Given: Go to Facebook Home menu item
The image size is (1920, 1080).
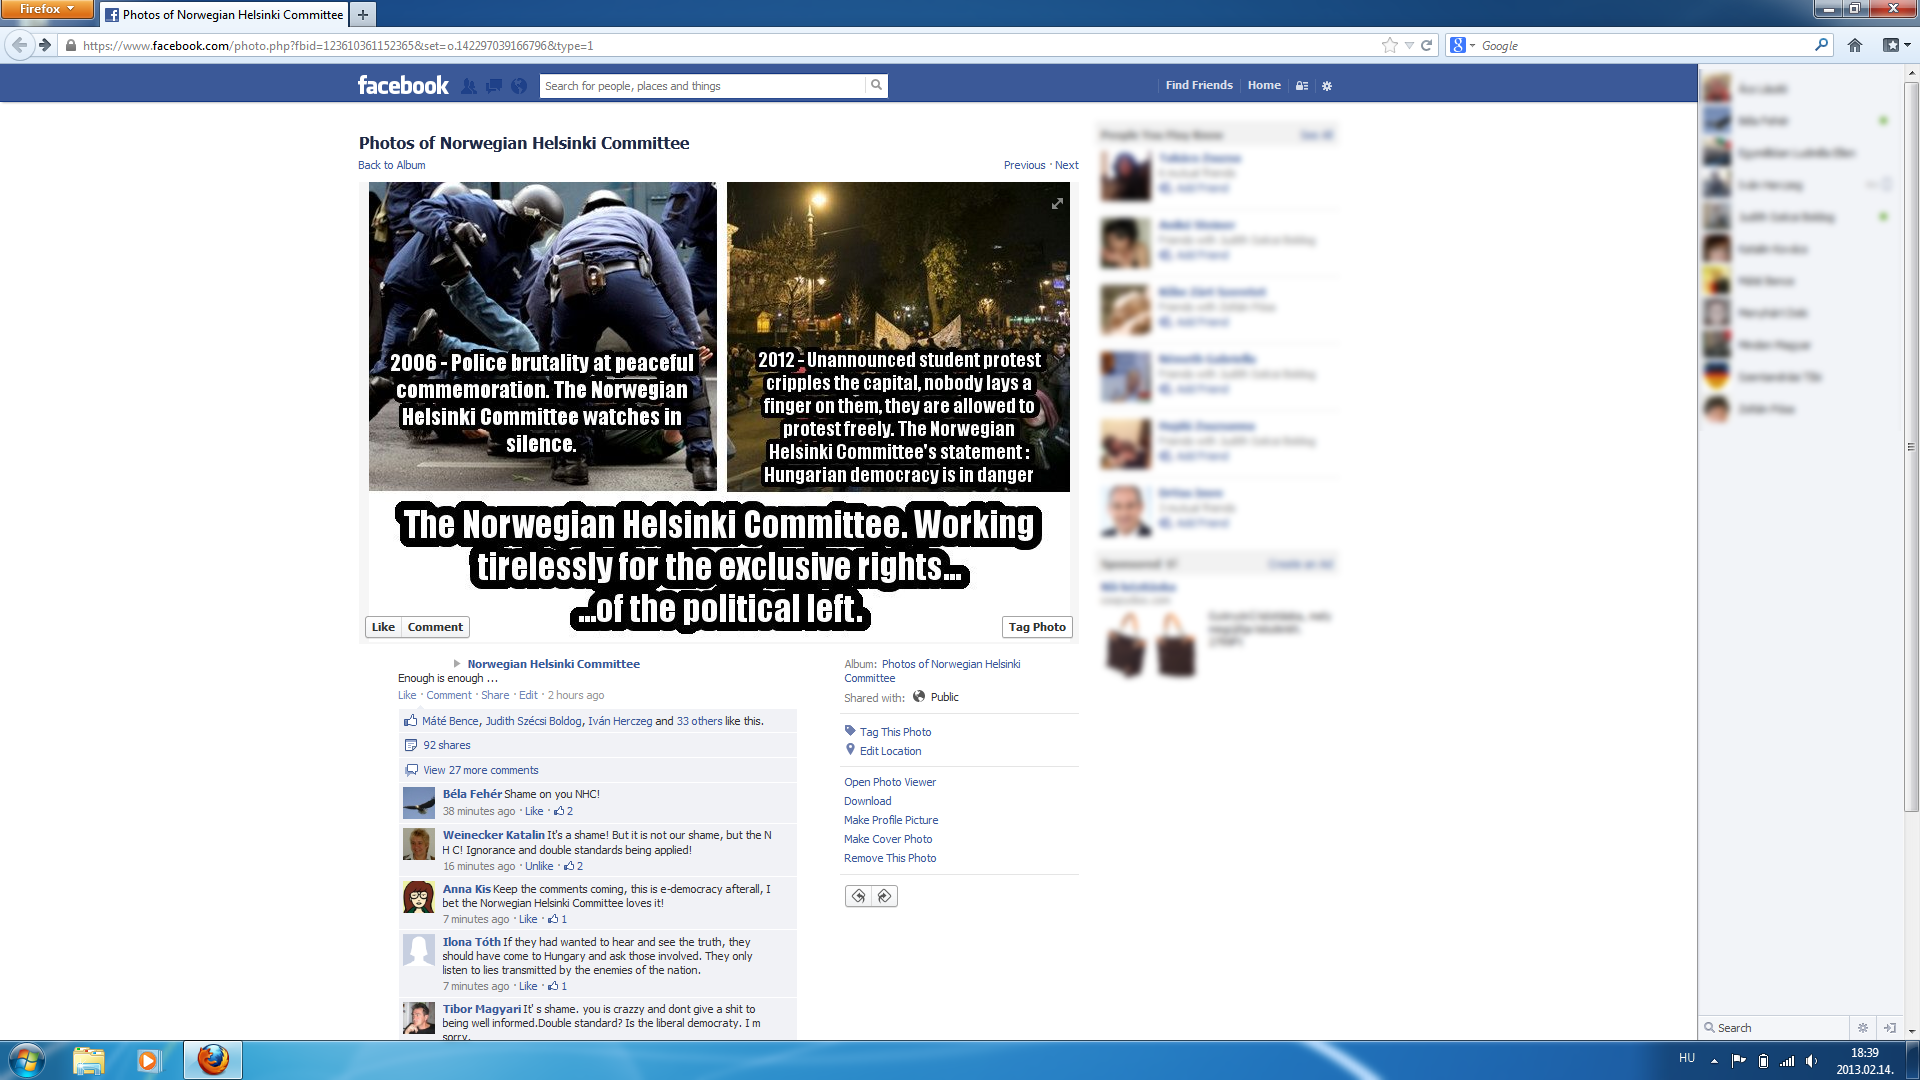Looking at the screenshot, I should (x=1264, y=85).
